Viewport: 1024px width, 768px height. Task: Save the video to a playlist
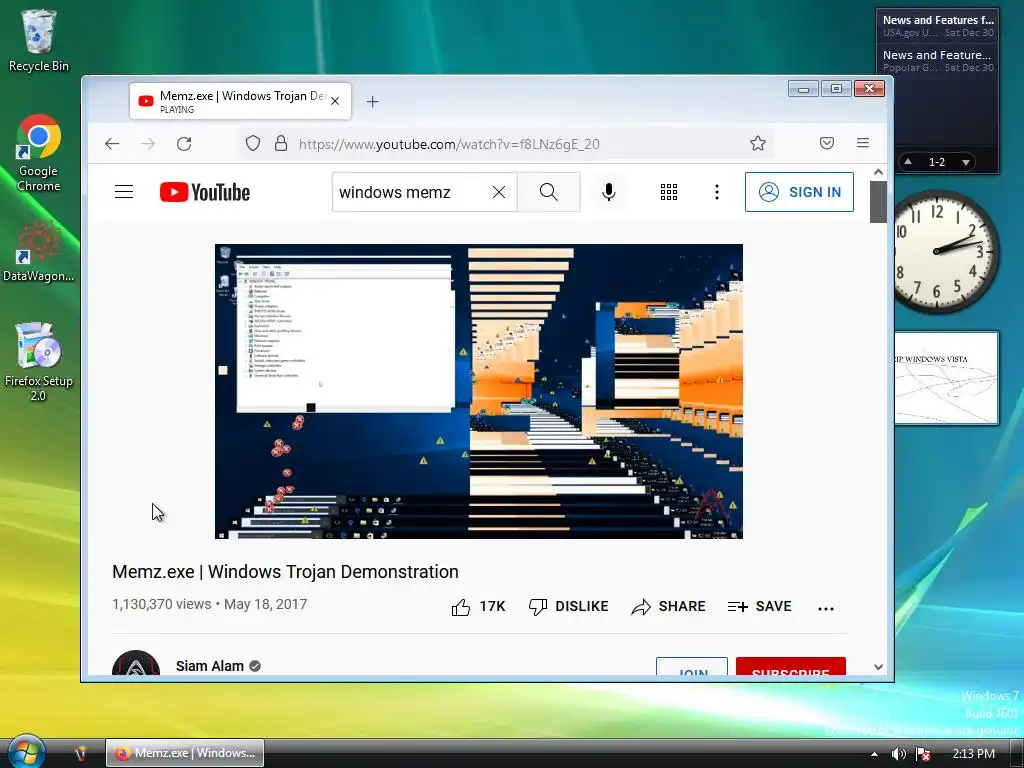pyautogui.click(x=760, y=607)
